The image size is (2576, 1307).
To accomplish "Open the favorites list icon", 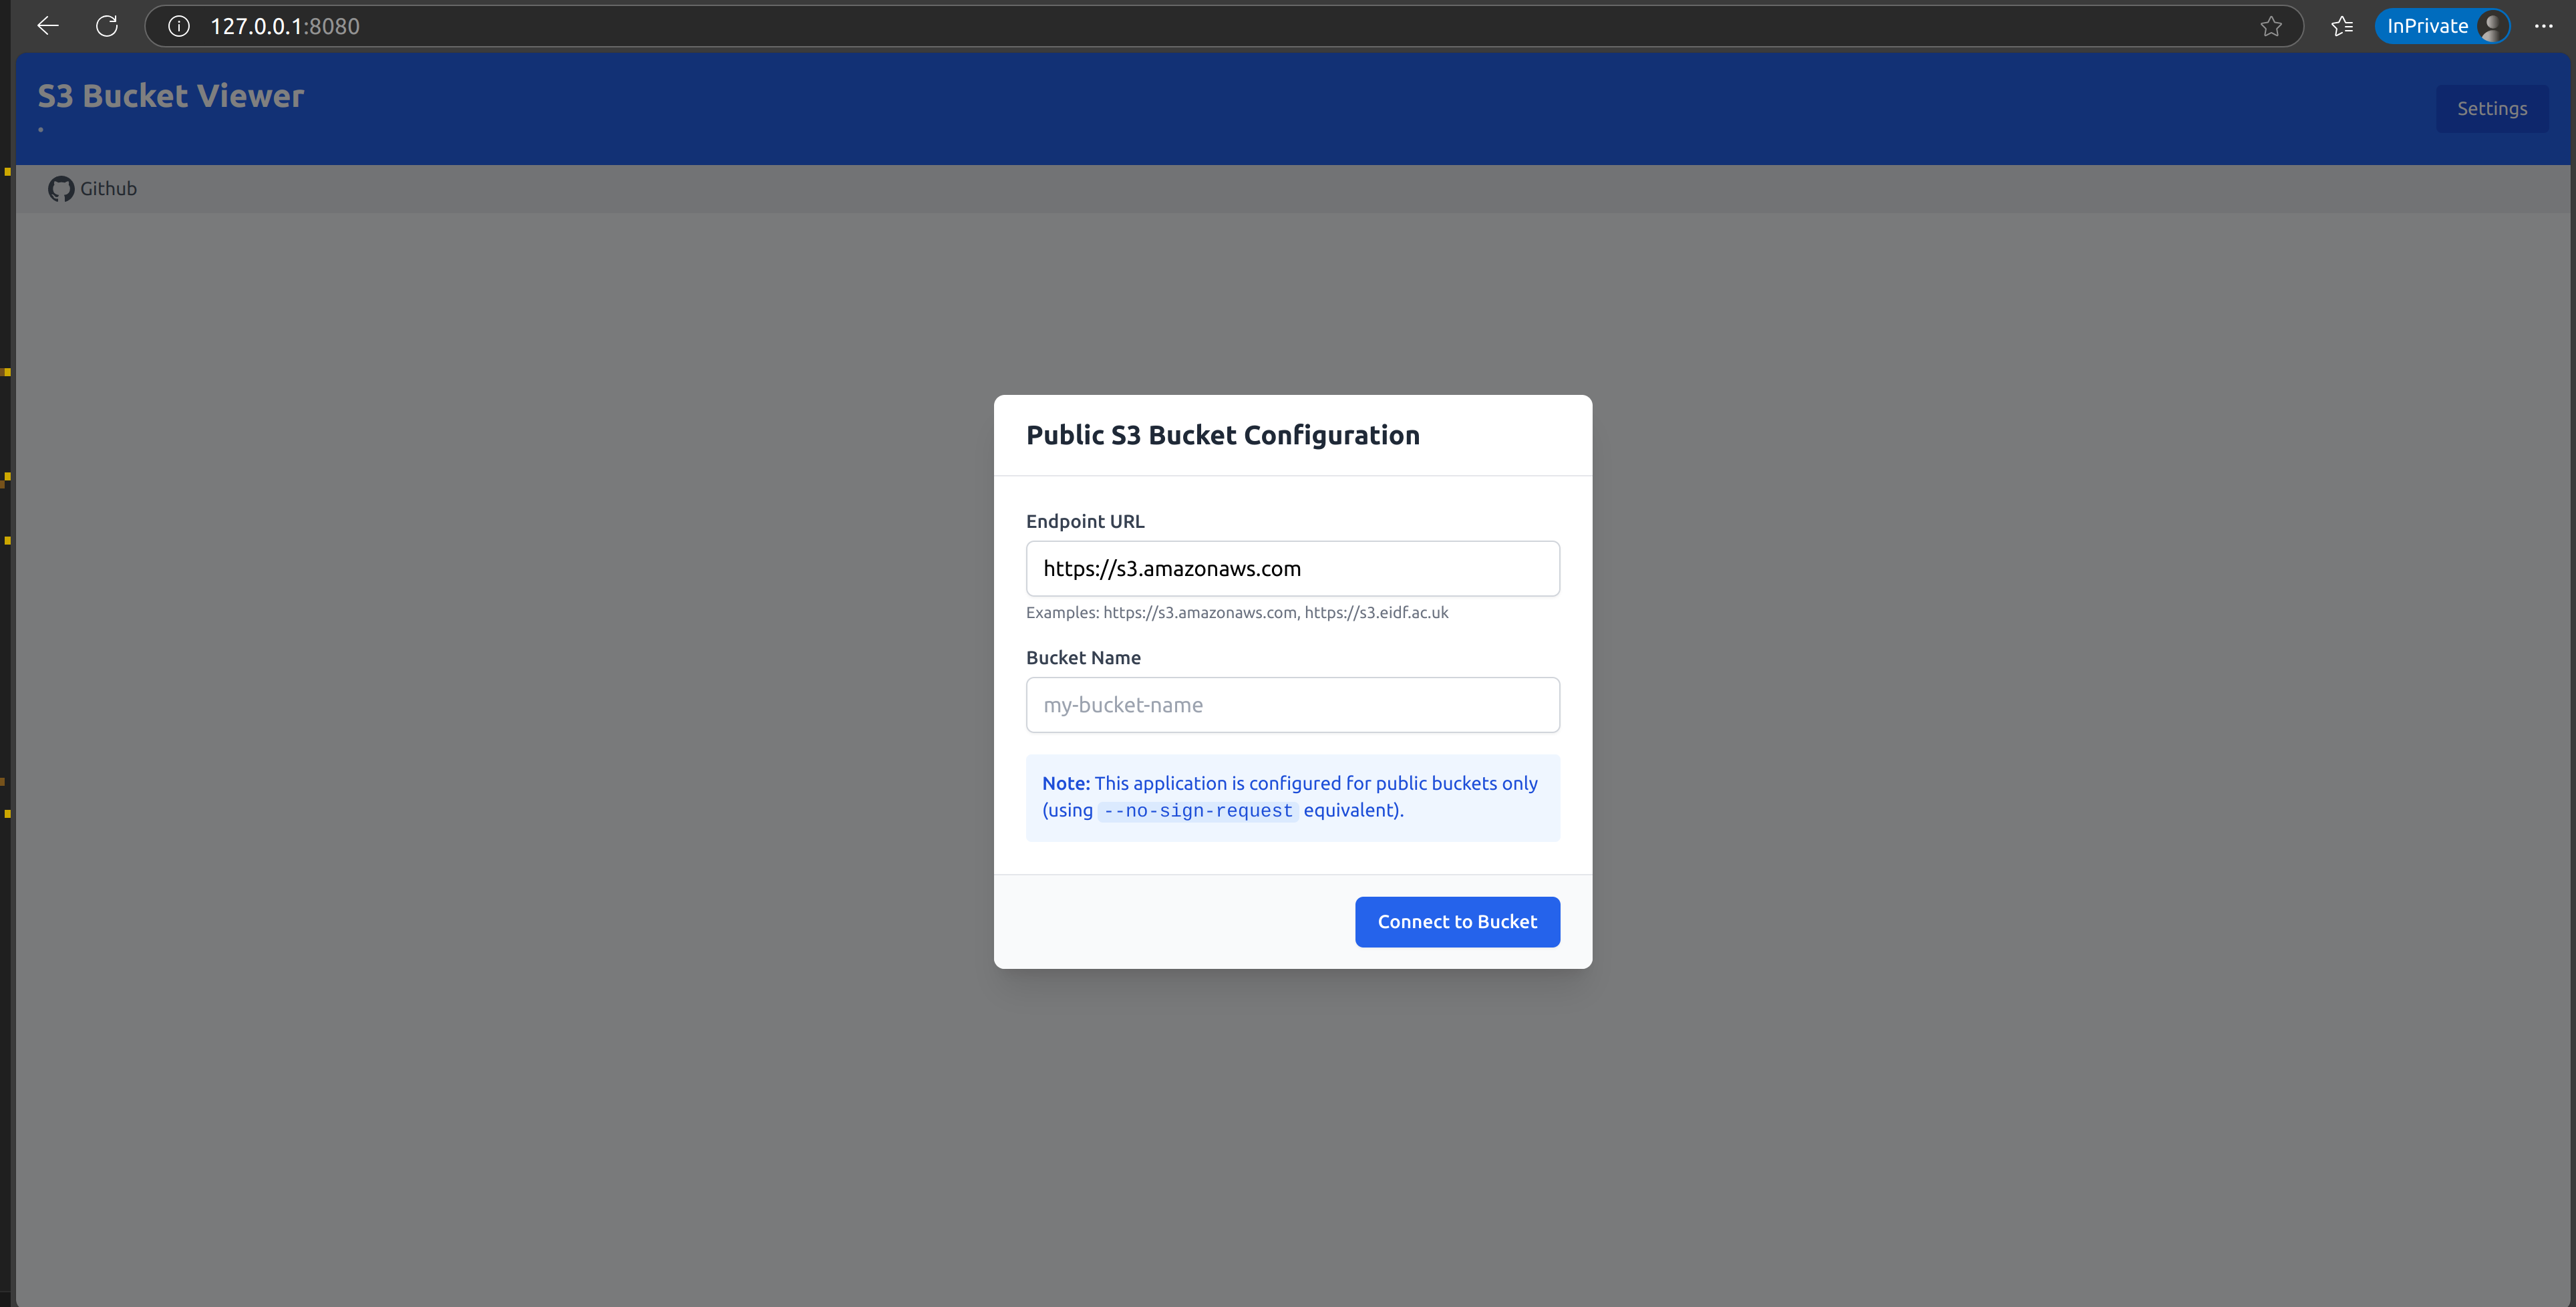I will tap(2342, 26).
